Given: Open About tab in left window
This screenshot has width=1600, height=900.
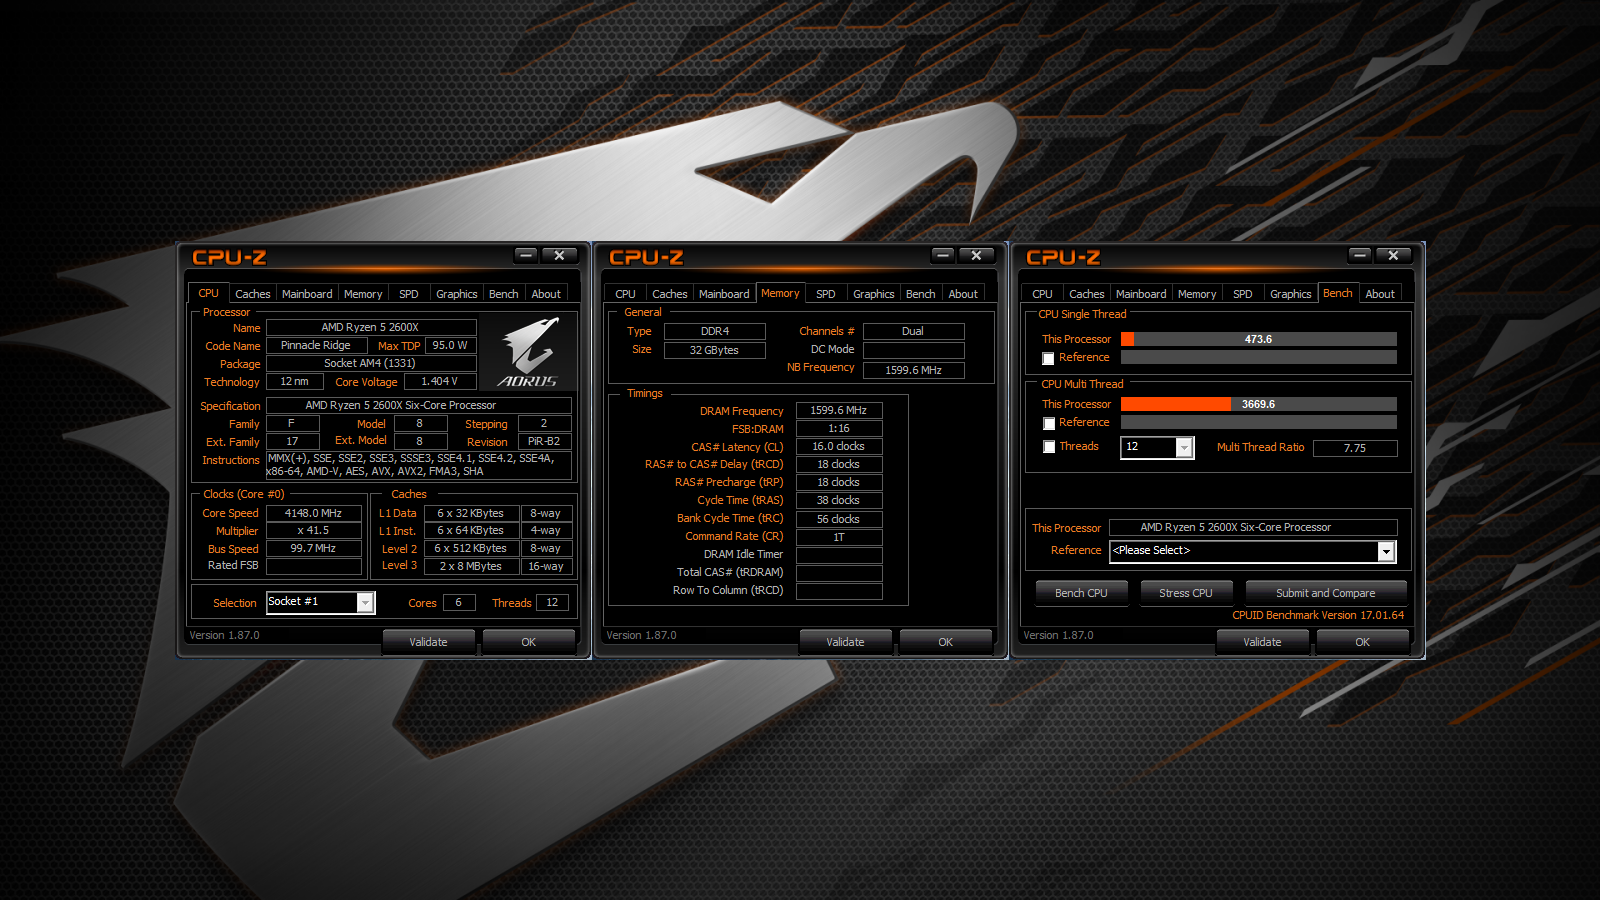Looking at the screenshot, I should [x=546, y=294].
